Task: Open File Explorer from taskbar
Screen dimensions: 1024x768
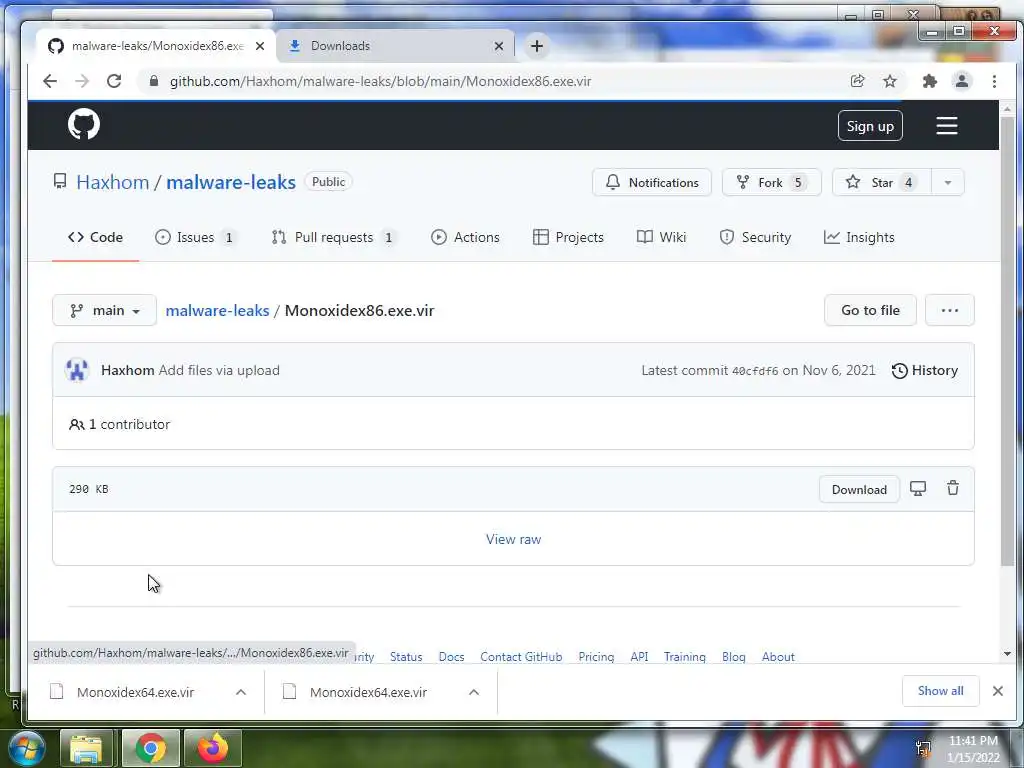Action: coord(86,748)
